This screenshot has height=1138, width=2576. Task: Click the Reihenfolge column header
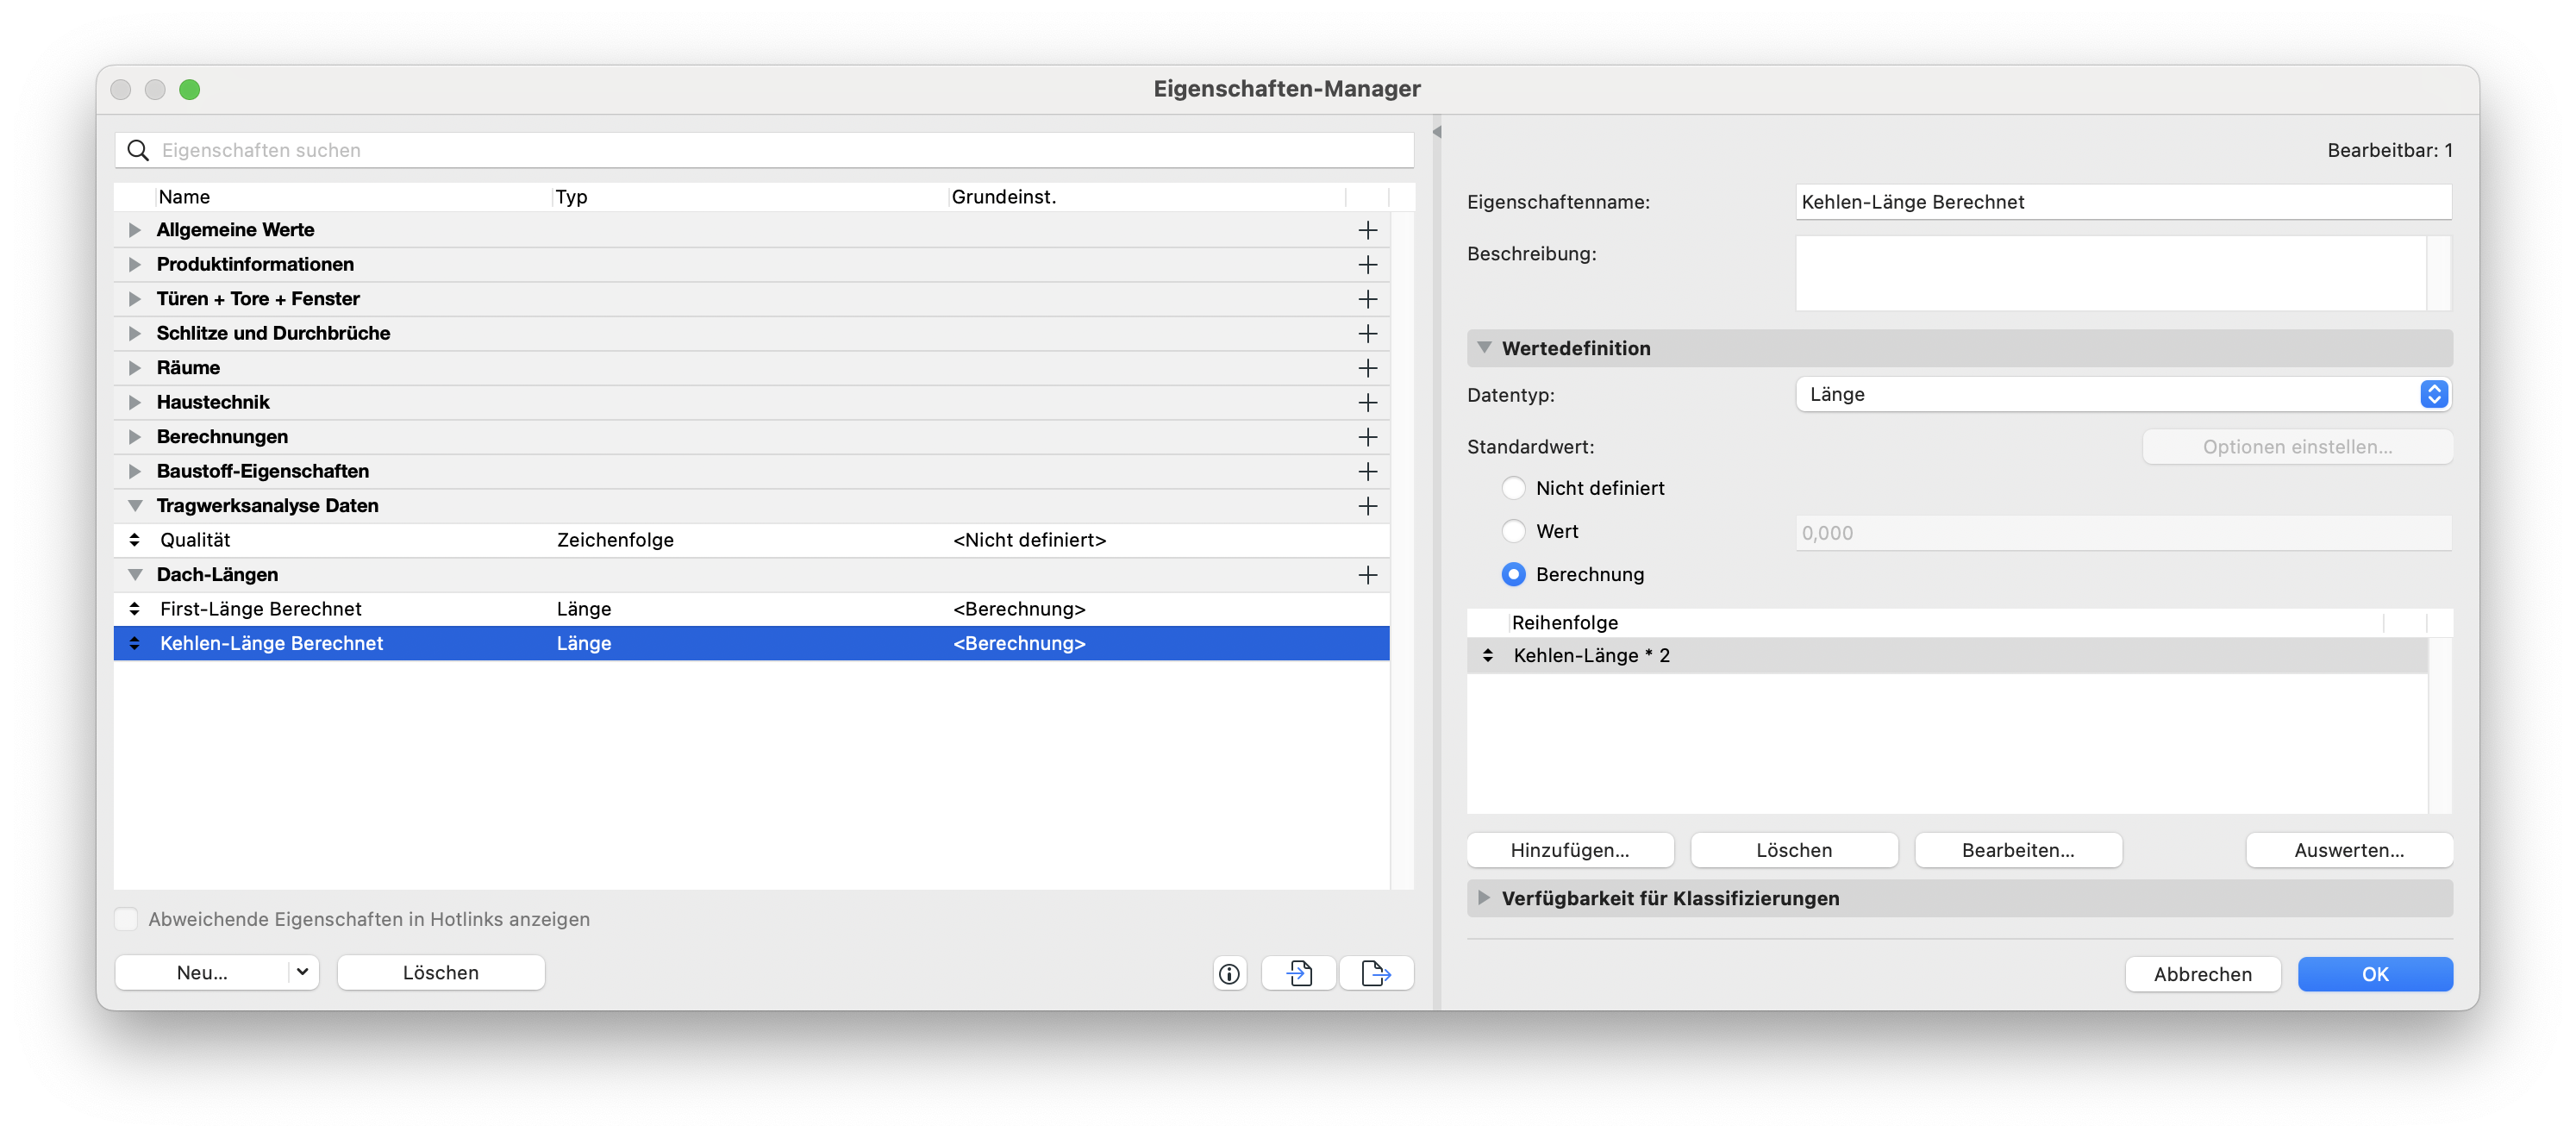(1946, 622)
